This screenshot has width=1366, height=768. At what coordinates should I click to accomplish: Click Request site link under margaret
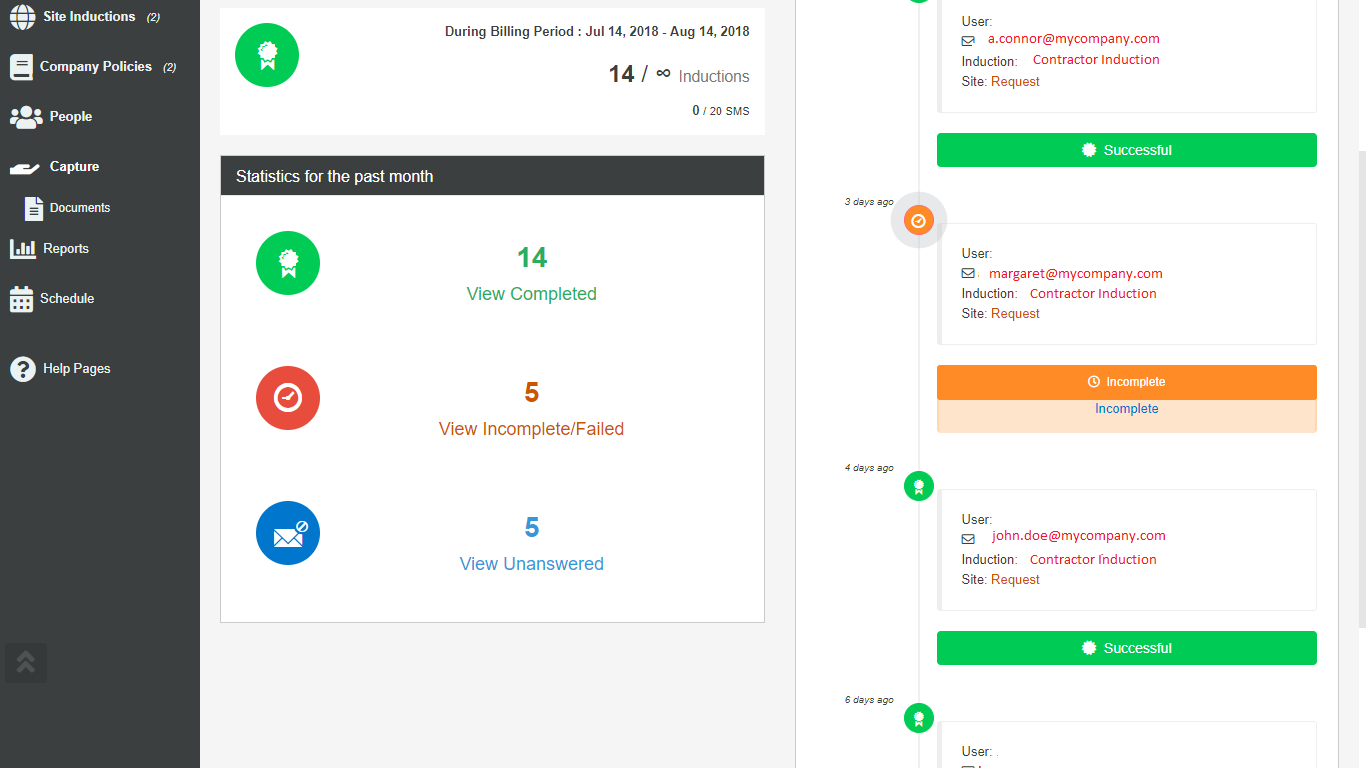pos(1015,314)
